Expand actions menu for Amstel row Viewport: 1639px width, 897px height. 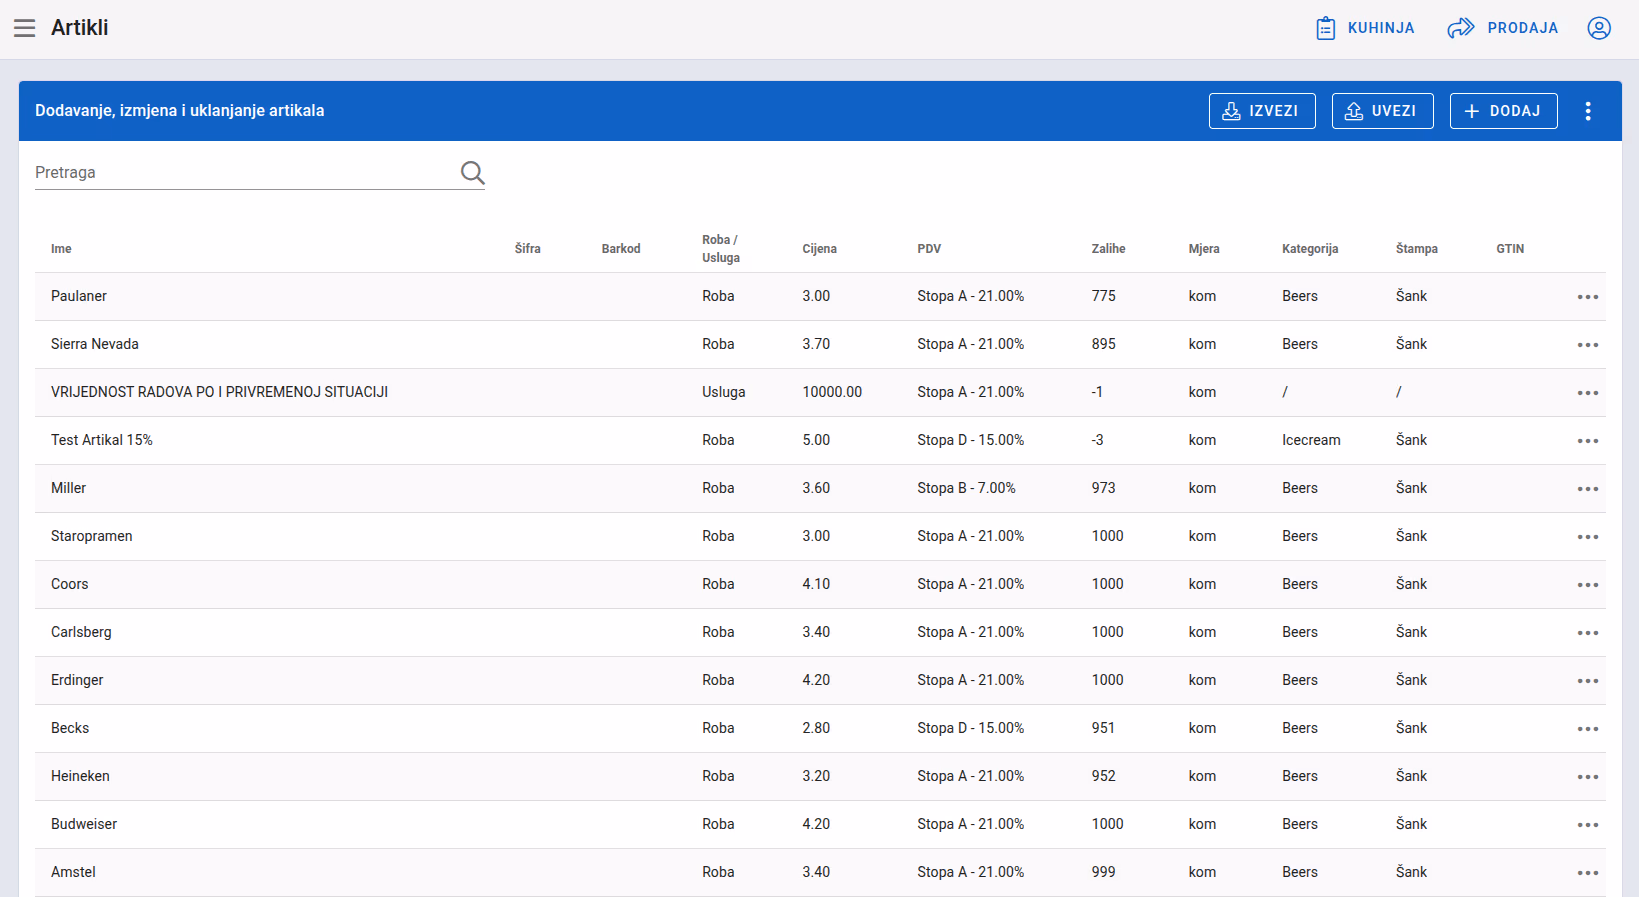pos(1588,873)
